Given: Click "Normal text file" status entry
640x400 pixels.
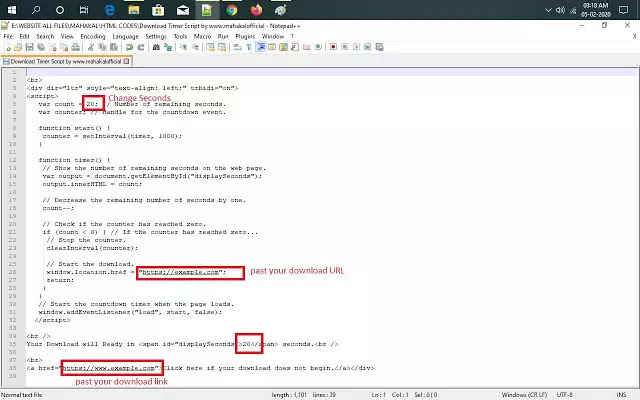Looking at the screenshot, I should 21,395.
